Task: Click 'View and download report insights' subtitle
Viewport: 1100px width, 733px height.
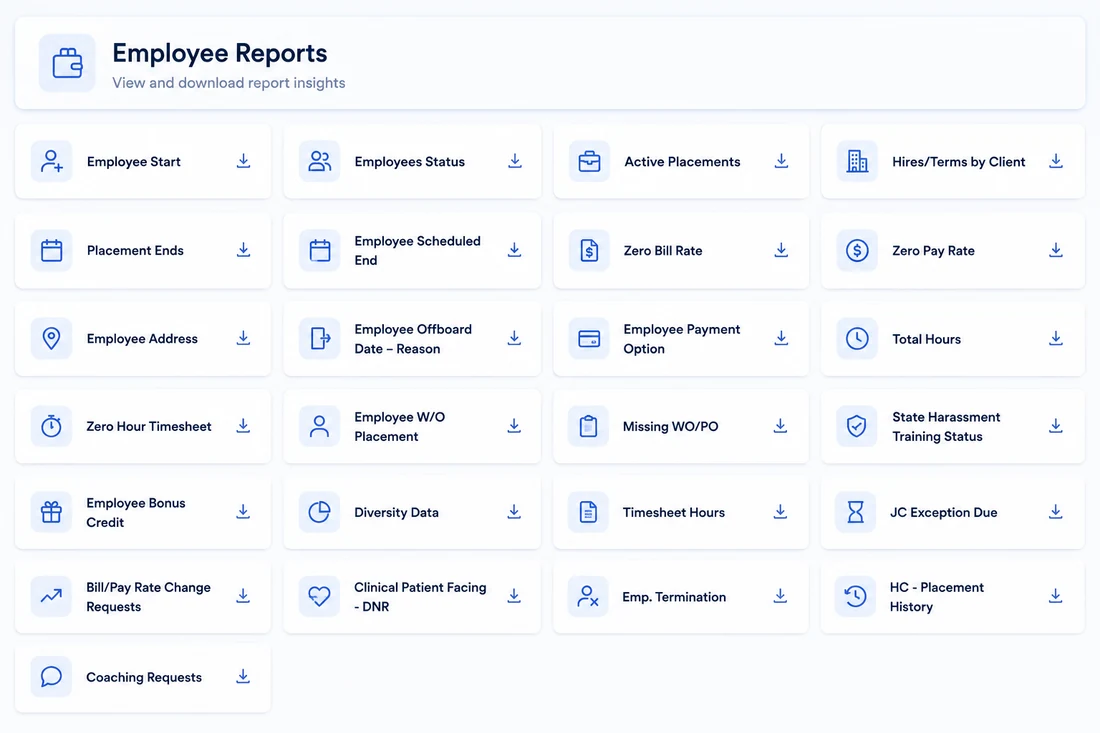Action: point(229,83)
